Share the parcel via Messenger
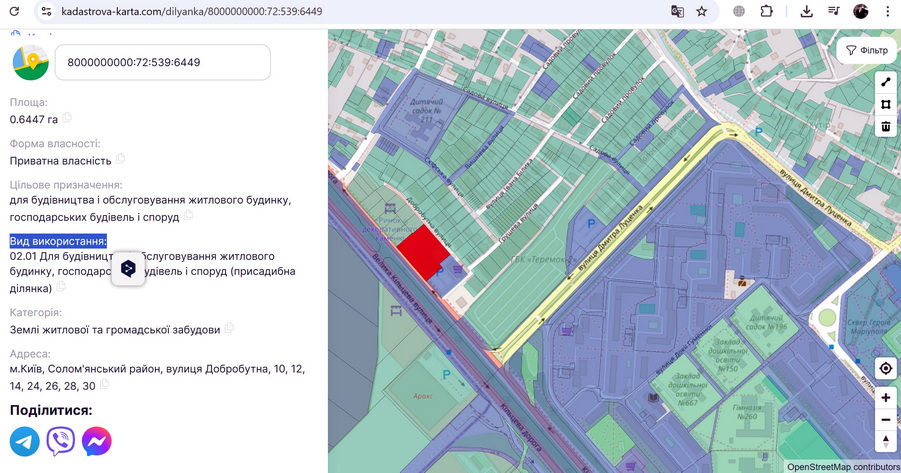Image resolution: width=901 pixels, height=473 pixels. click(x=96, y=441)
